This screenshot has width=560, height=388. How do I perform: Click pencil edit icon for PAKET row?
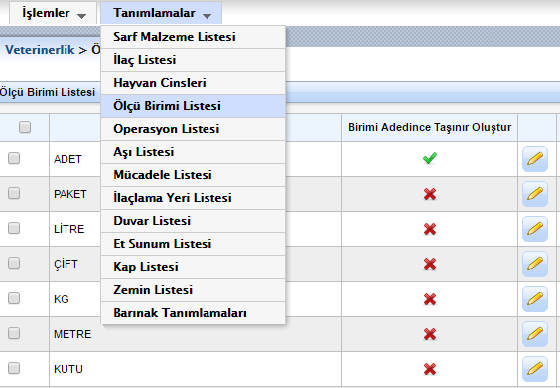pos(535,194)
